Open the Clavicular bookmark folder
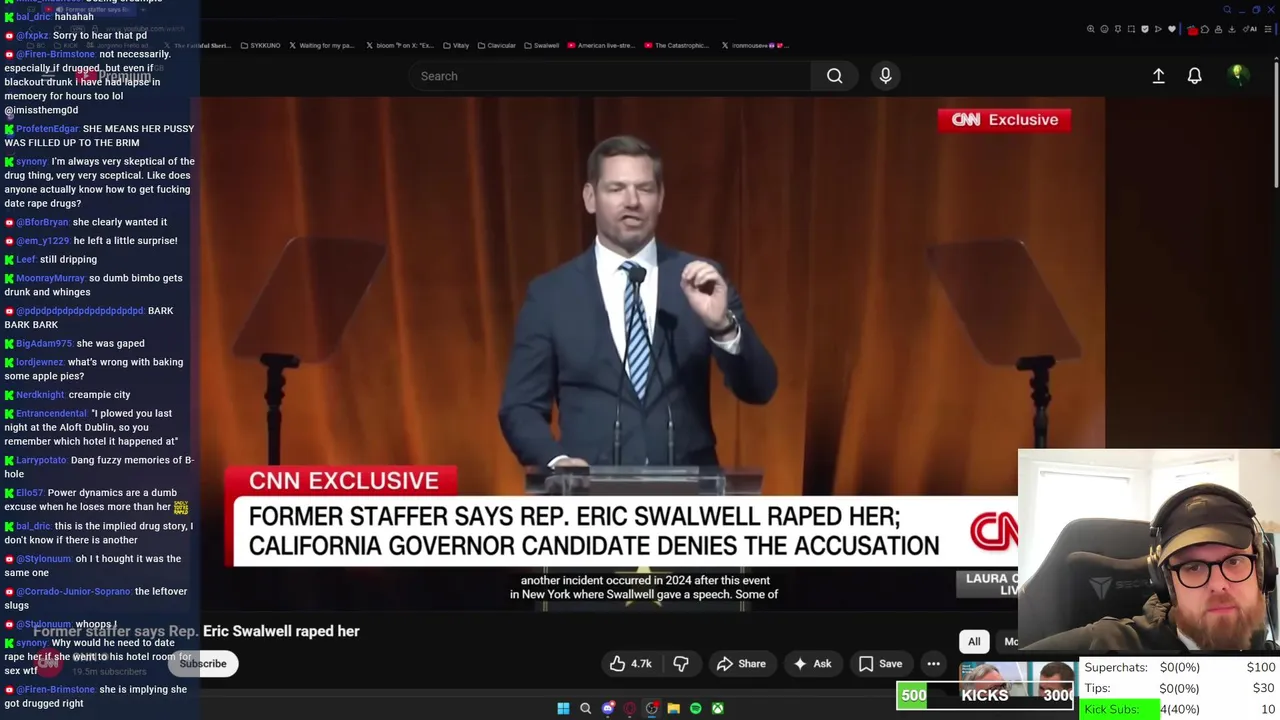 click(x=497, y=45)
